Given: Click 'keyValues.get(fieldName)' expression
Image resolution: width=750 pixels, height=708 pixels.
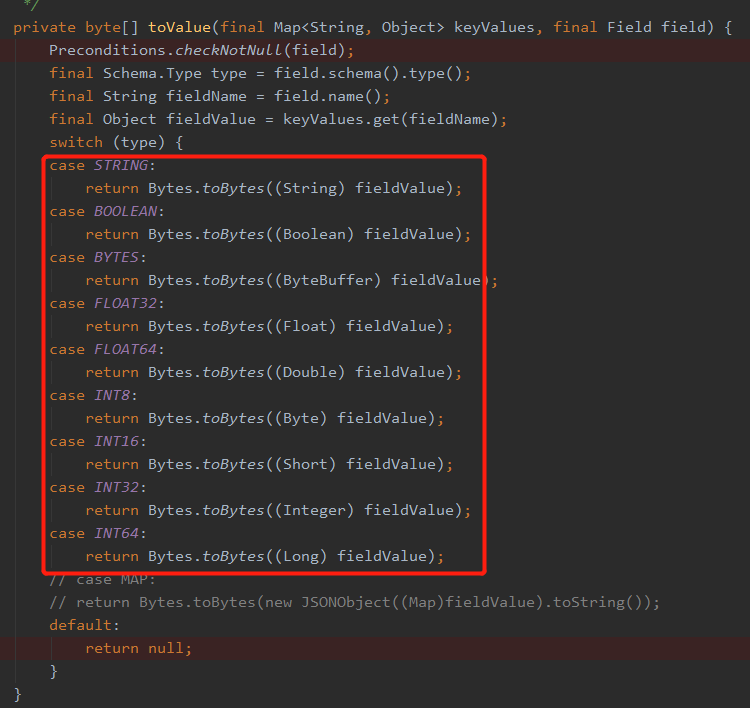Looking at the screenshot, I should click(x=390, y=119).
